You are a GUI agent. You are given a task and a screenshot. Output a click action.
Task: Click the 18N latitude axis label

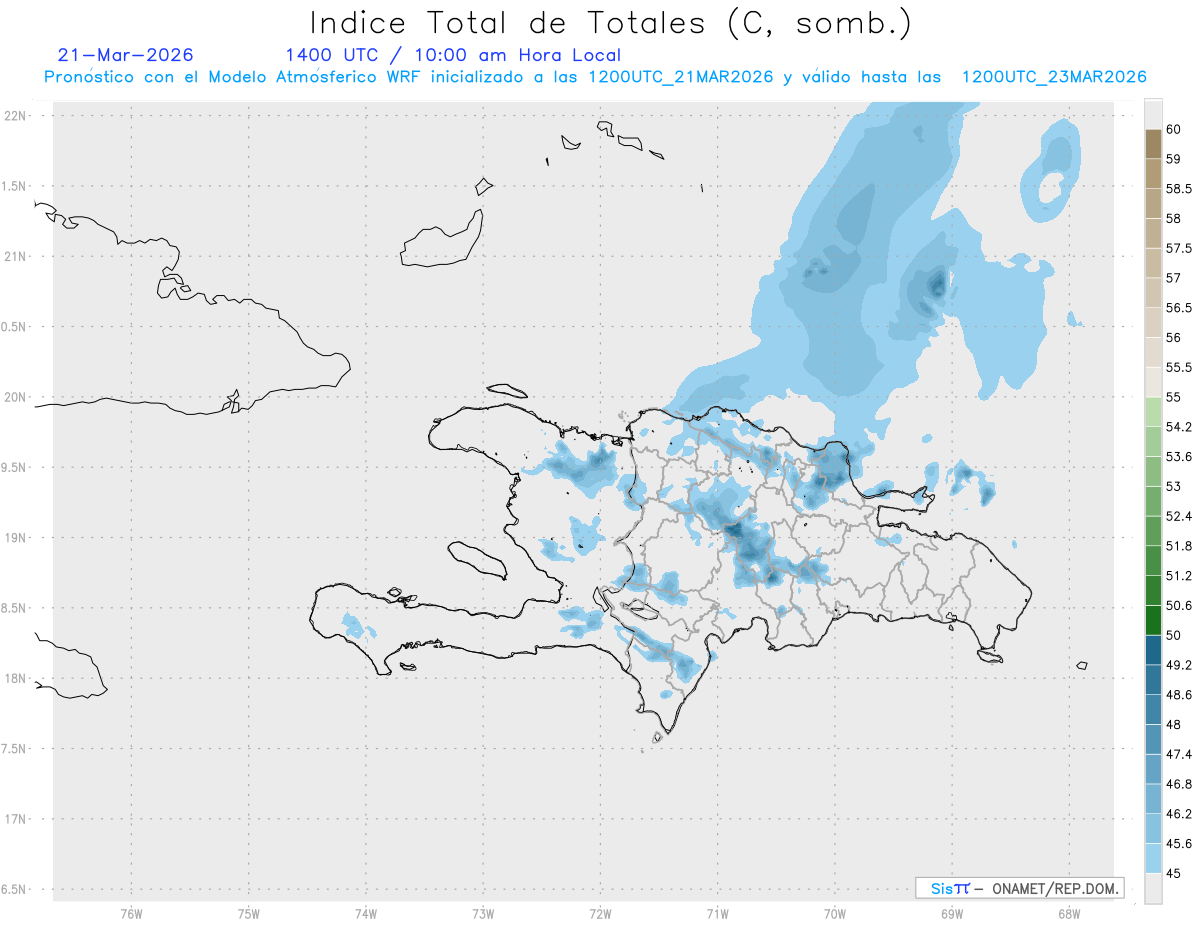[x=17, y=678]
